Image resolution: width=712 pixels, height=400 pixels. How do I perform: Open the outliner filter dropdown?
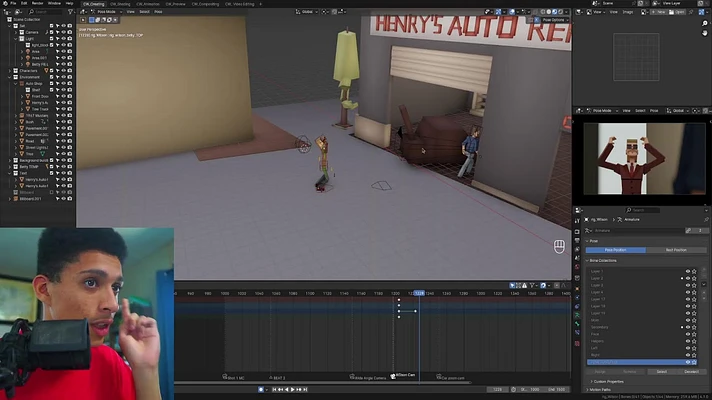tap(70, 11)
